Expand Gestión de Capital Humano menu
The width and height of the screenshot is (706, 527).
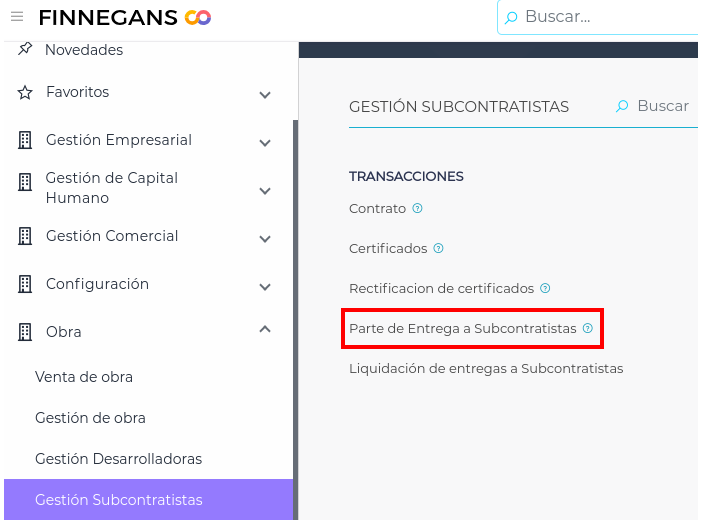pyautogui.click(x=265, y=190)
